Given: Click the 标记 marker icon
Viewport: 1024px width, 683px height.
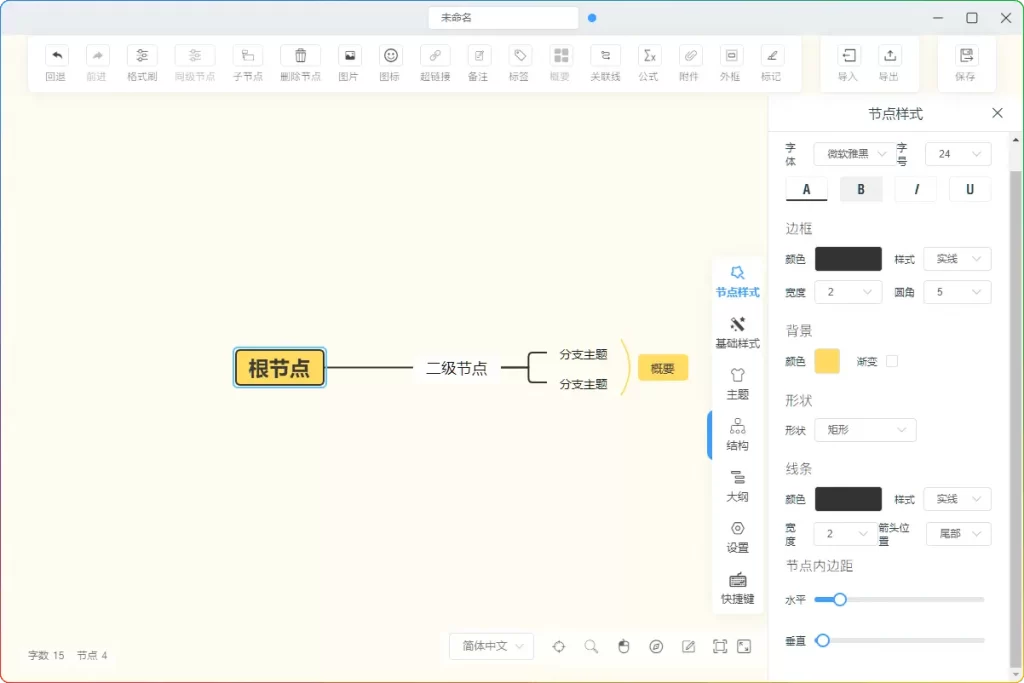Looking at the screenshot, I should [x=771, y=56].
